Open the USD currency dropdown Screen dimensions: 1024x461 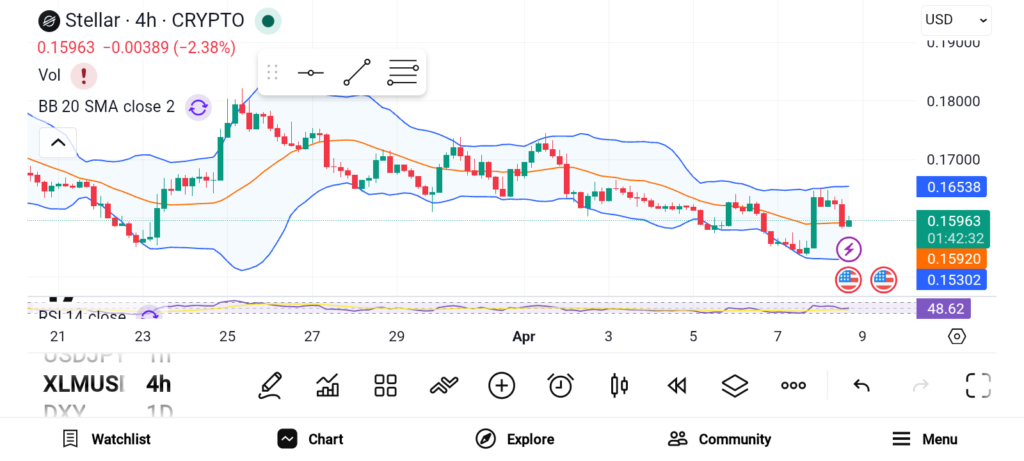[x=955, y=19]
